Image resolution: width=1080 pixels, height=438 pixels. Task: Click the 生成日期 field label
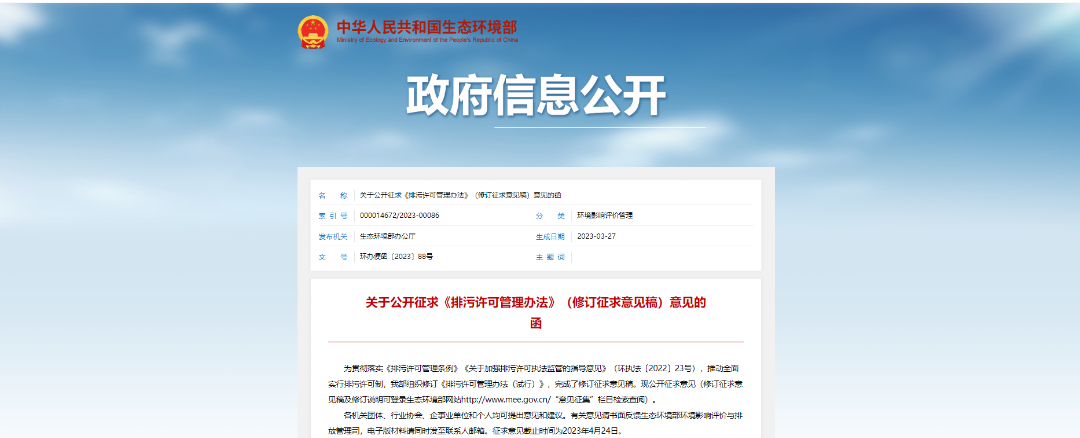[x=550, y=237]
